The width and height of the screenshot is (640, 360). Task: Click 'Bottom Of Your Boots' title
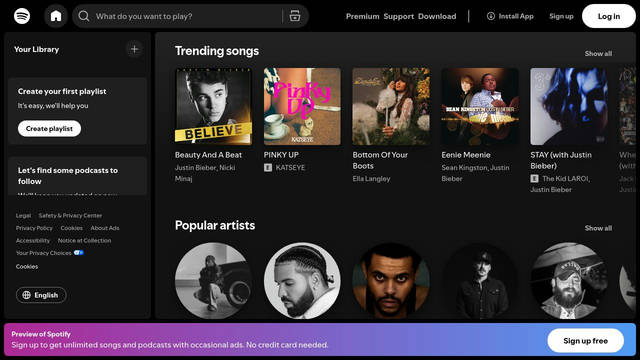click(380, 160)
